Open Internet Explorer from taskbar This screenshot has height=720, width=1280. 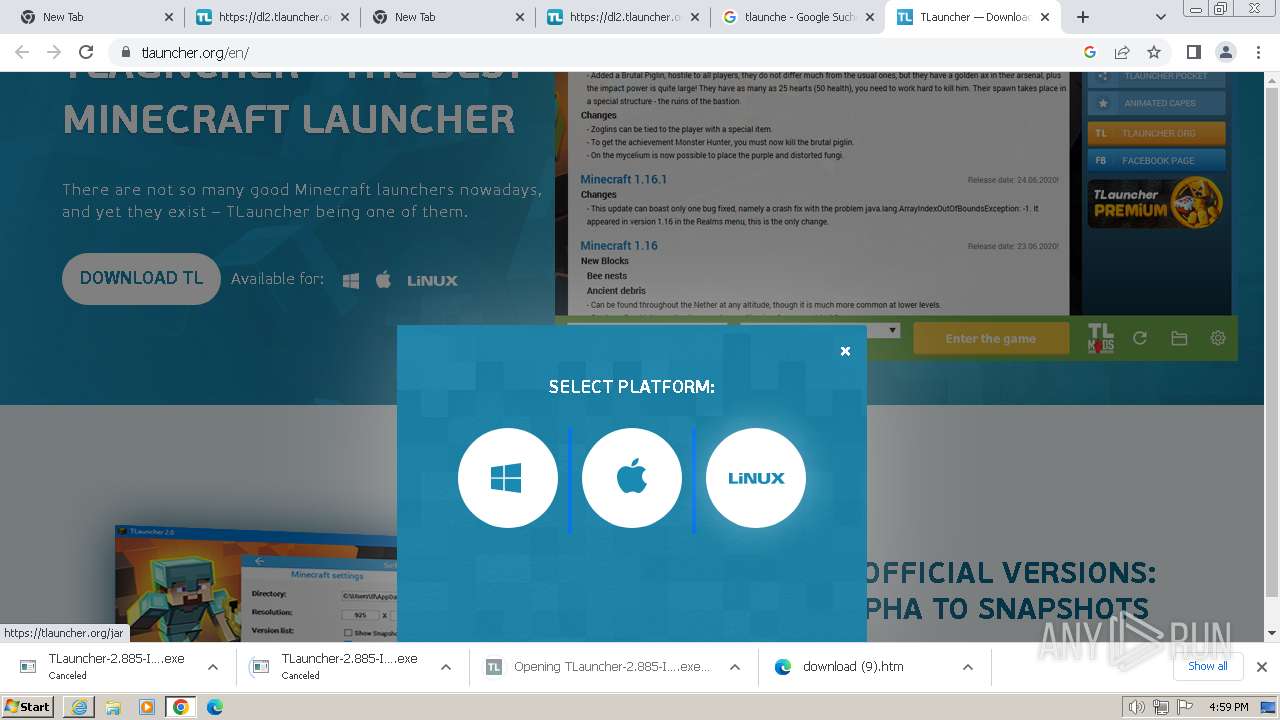(79, 707)
